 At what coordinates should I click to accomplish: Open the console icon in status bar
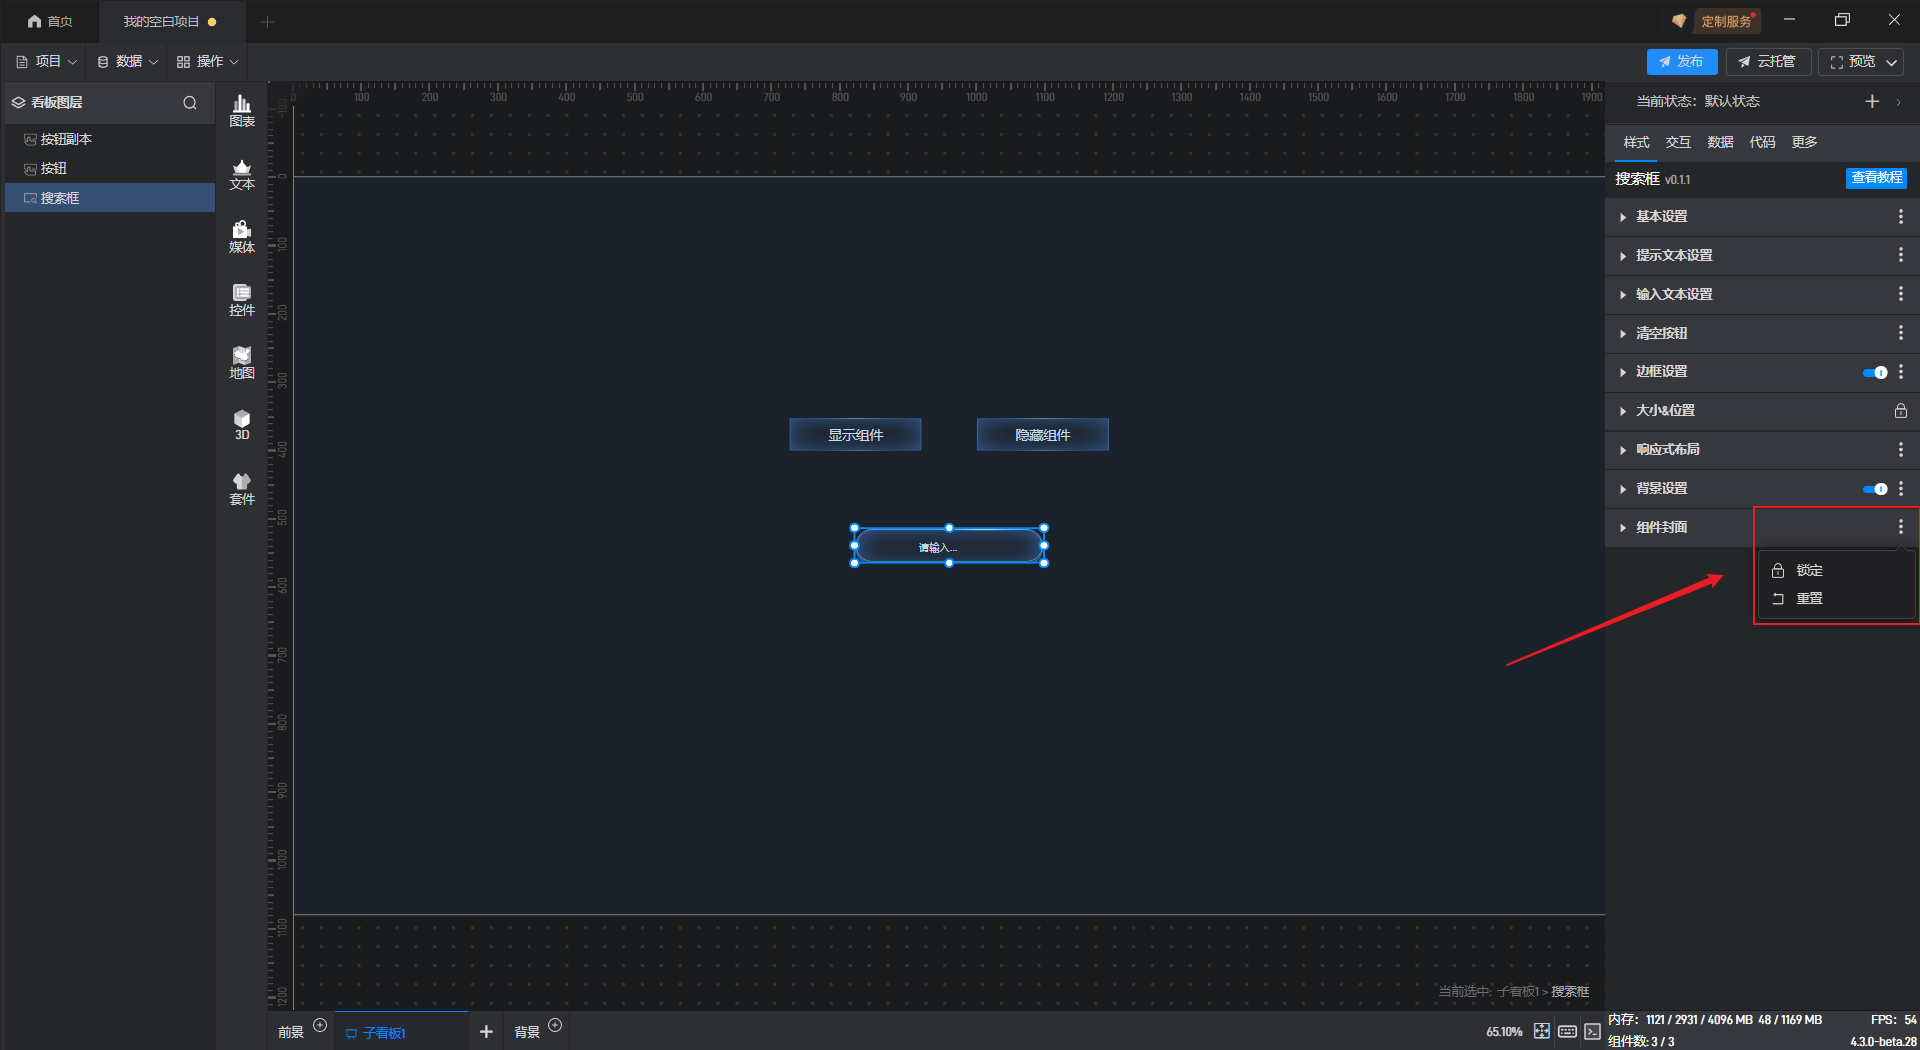1592,1031
